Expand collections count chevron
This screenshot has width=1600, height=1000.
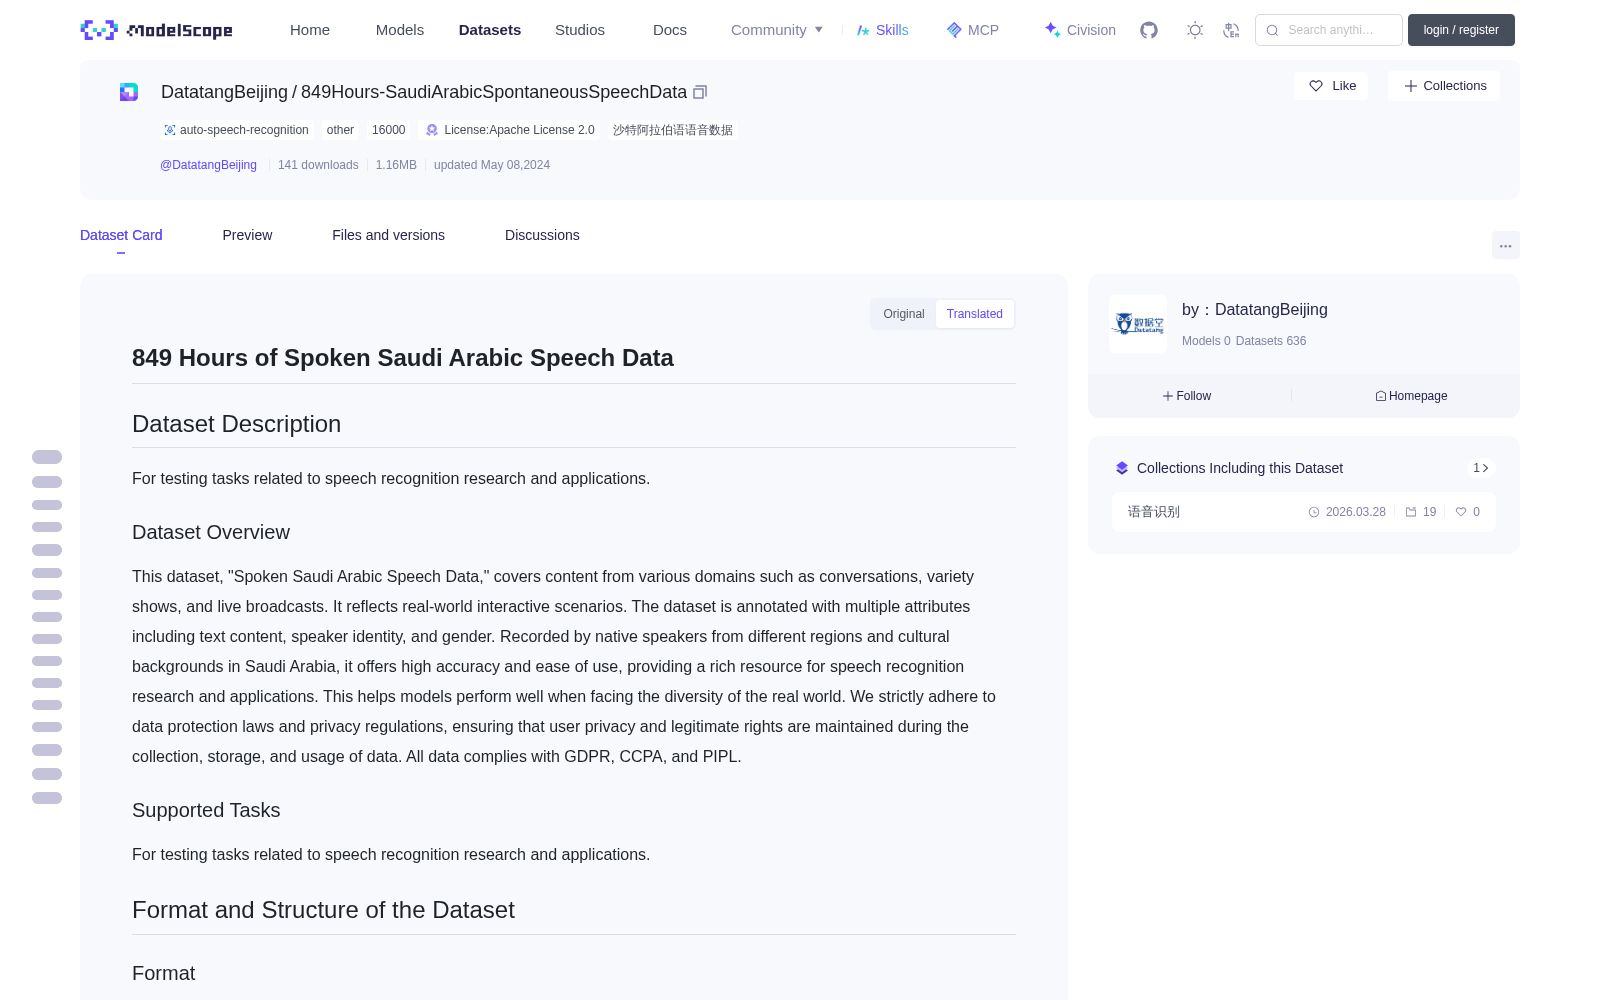pos(1481,468)
